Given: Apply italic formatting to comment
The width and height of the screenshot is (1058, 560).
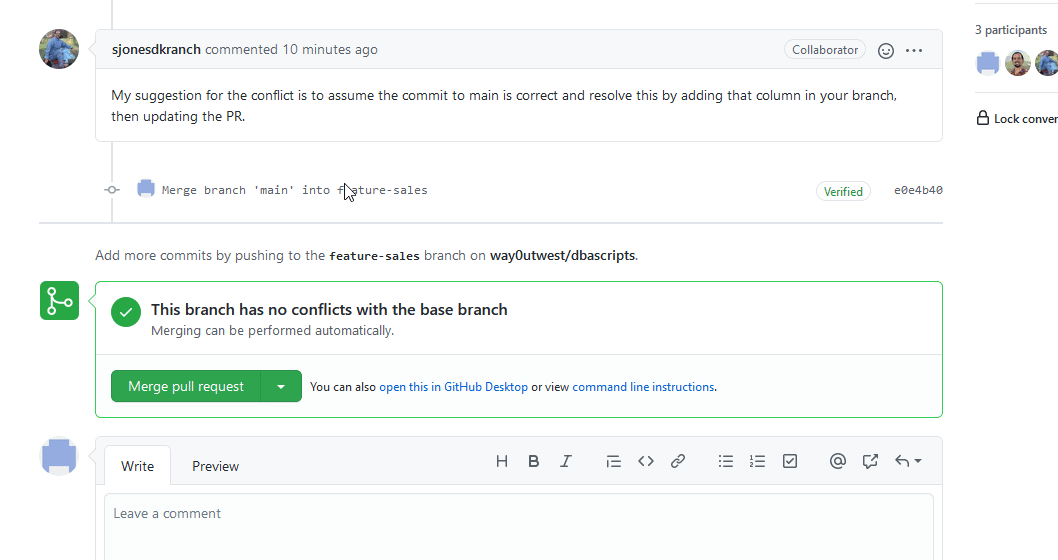Looking at the screenshot, I should [566, 461].
